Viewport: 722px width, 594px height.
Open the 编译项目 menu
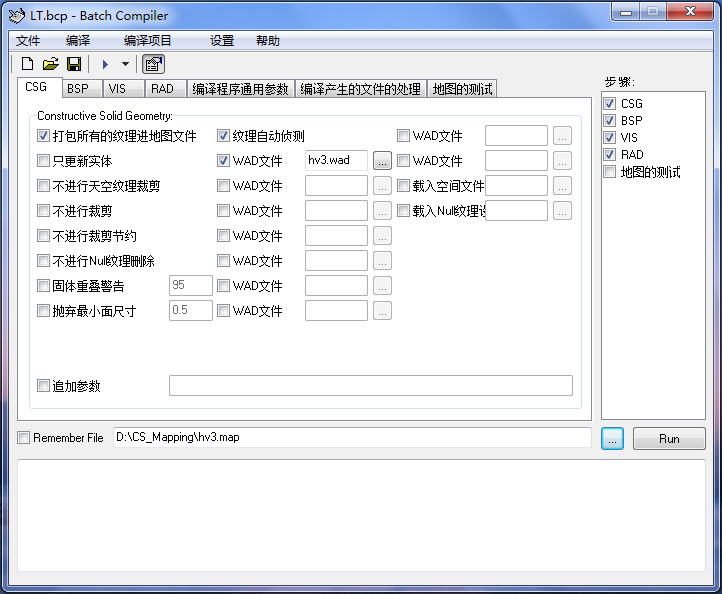point(147,41)
